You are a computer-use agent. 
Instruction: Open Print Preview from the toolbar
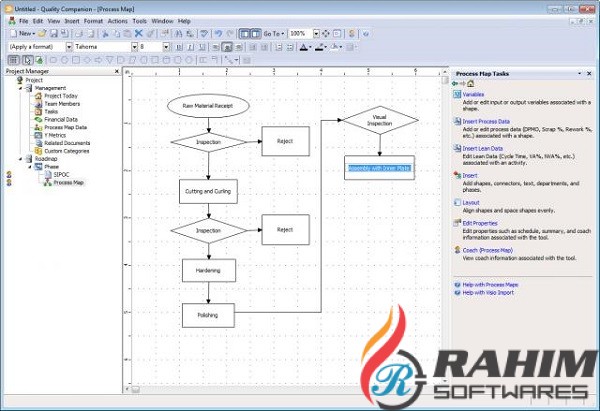(x=90, y=34)
